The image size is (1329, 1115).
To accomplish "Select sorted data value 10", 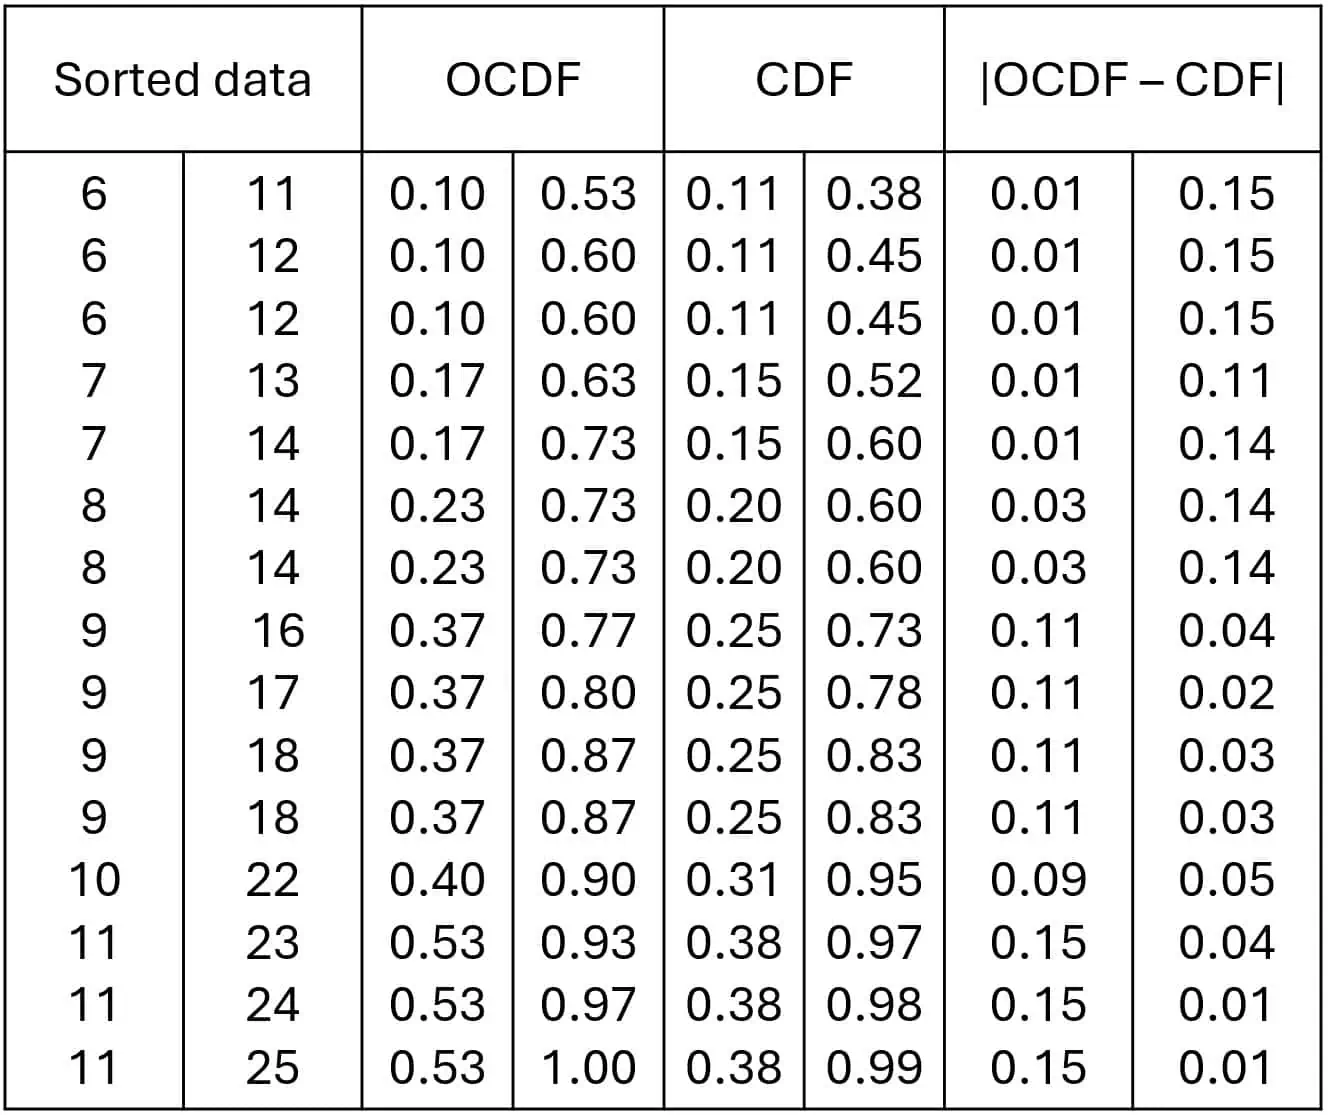I will tap(94, 880).
